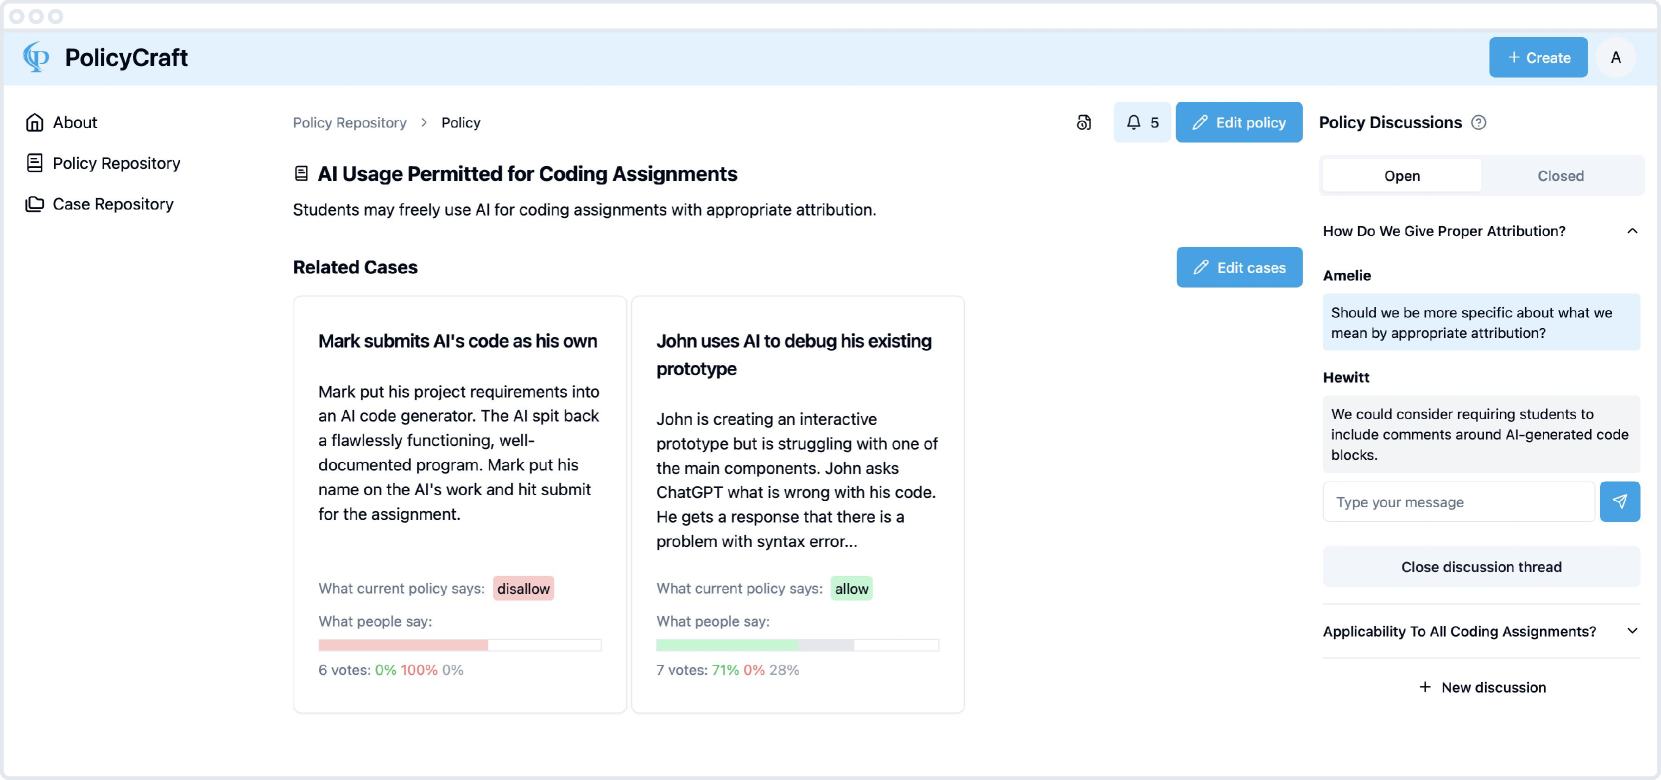Screen dimensions: 1661x780
Task: Open the user avatar 'A' menu
Action: [x=1615, y=58]
